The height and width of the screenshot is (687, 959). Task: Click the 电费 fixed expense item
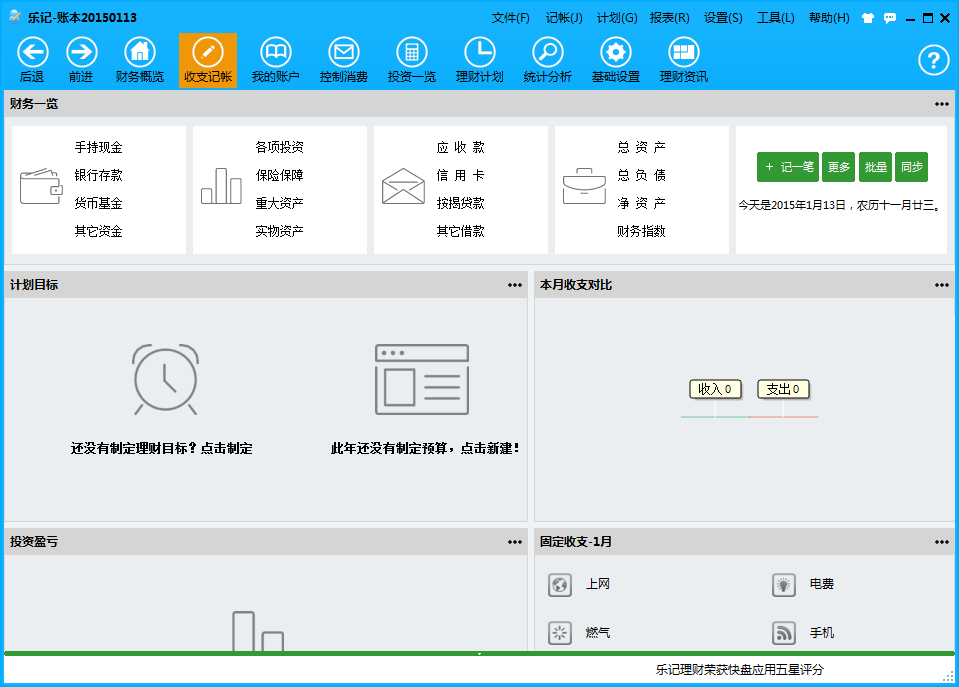click(x=821, y=584)
